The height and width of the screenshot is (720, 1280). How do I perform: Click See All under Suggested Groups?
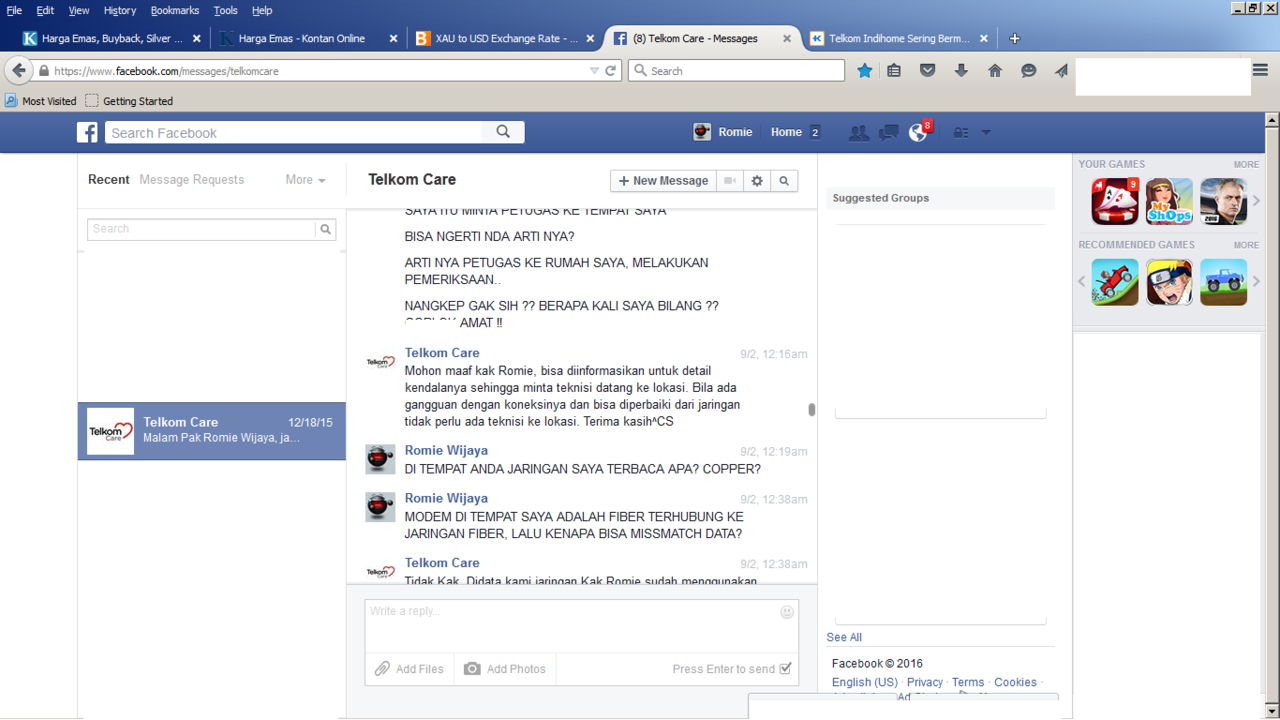pos(844,637)
